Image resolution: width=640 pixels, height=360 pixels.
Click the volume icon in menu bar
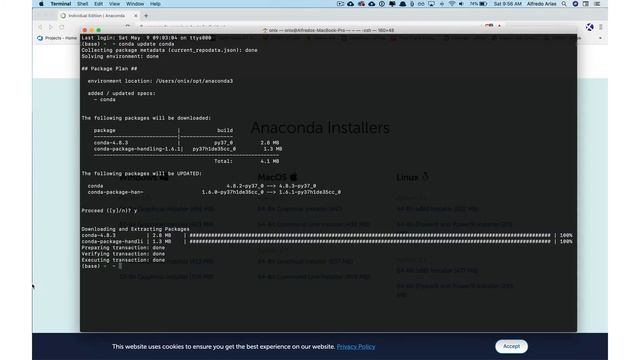coord(461,4)
